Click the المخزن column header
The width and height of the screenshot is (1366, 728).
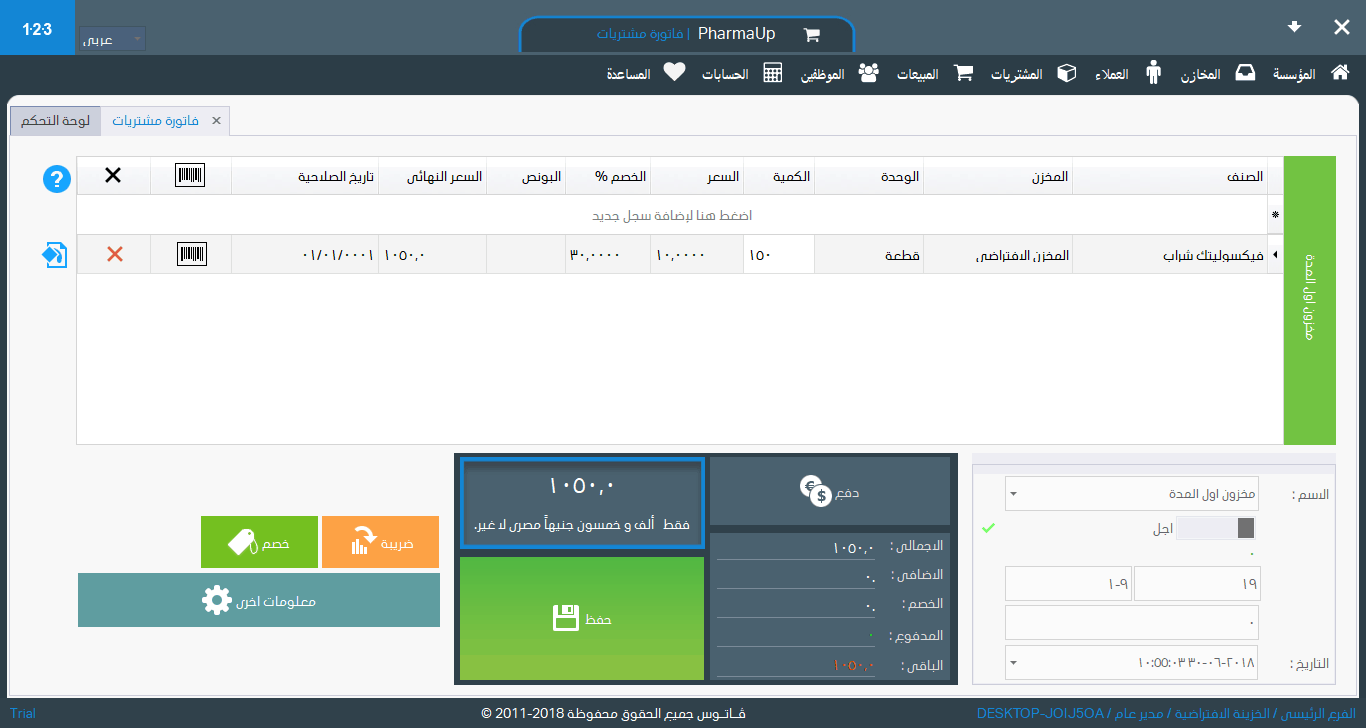997,176
